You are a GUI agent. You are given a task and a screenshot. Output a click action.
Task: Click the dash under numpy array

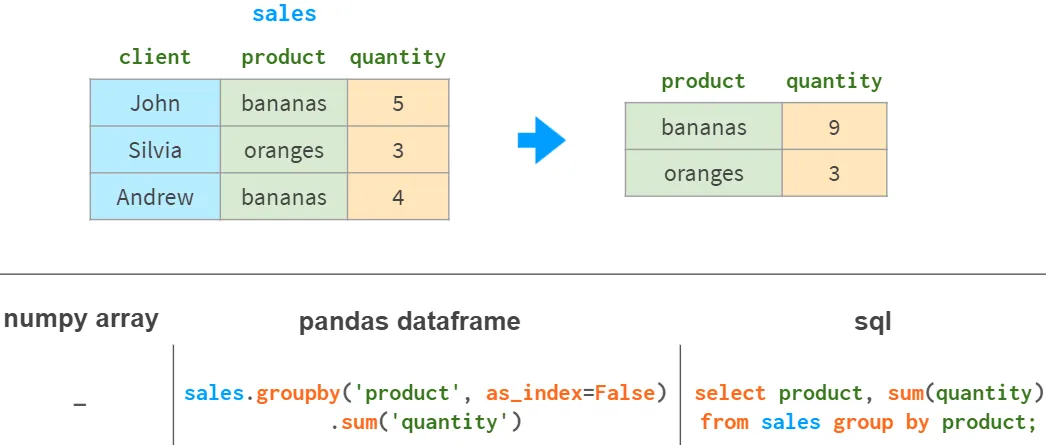[80, 405]
